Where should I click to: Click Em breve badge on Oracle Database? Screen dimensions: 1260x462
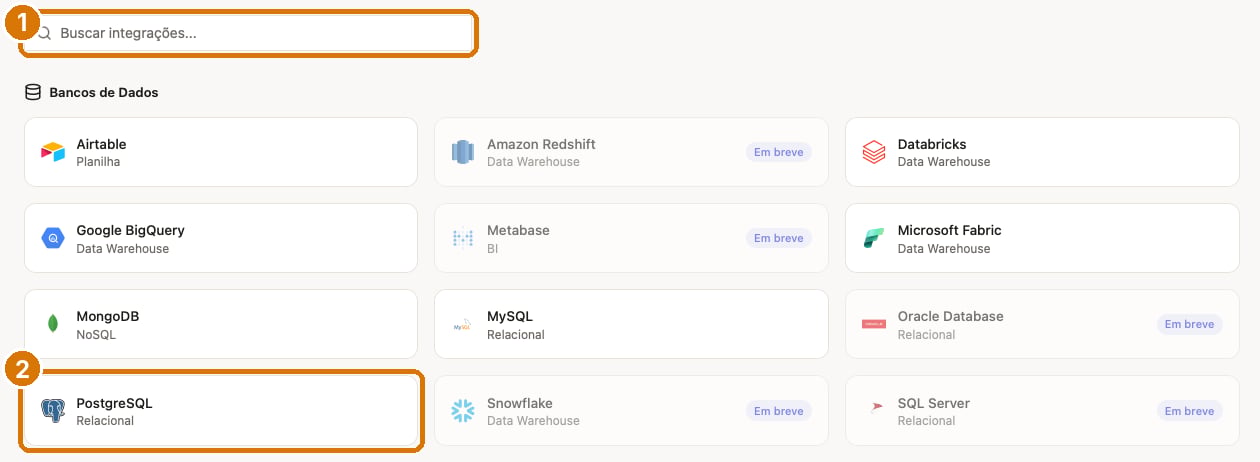click(1191, 324)
